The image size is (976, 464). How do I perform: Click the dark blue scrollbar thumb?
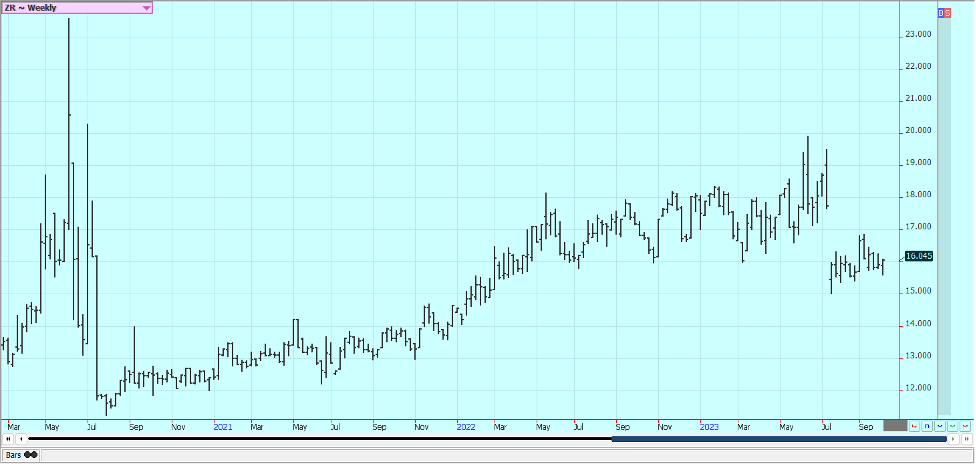[x=778, y=438]
